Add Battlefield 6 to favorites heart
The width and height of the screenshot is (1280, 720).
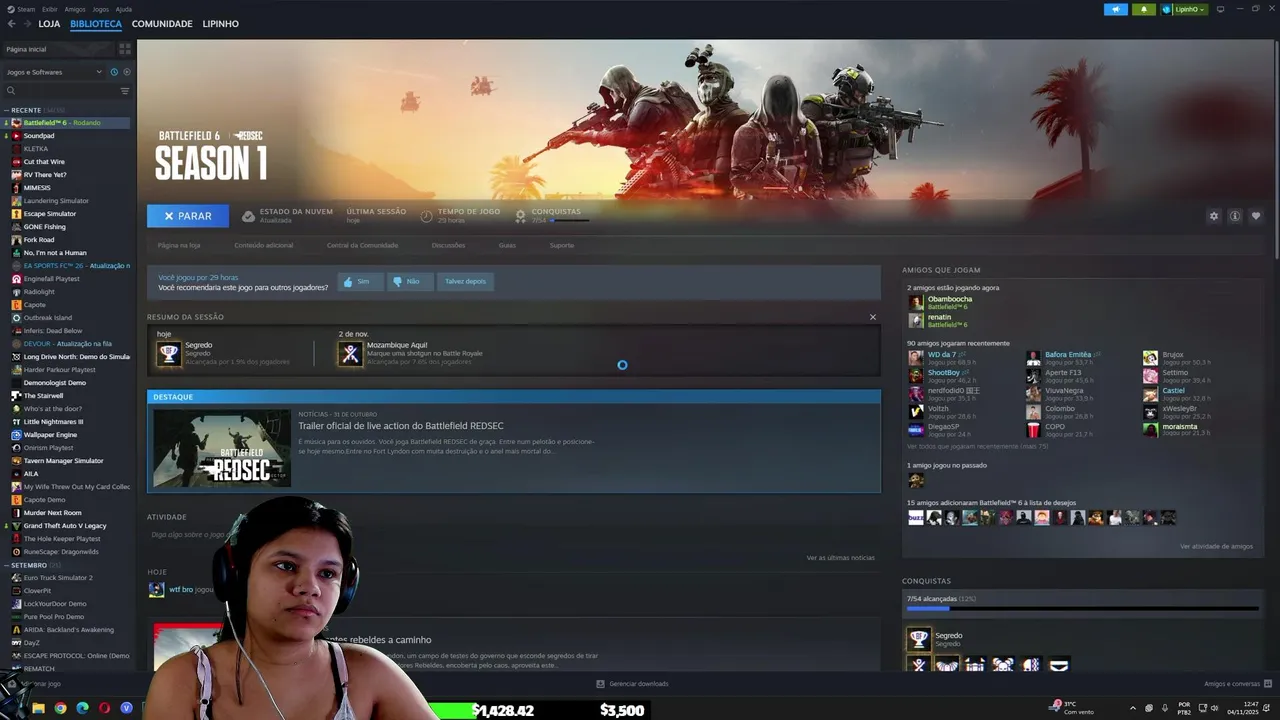point(1256,216)
